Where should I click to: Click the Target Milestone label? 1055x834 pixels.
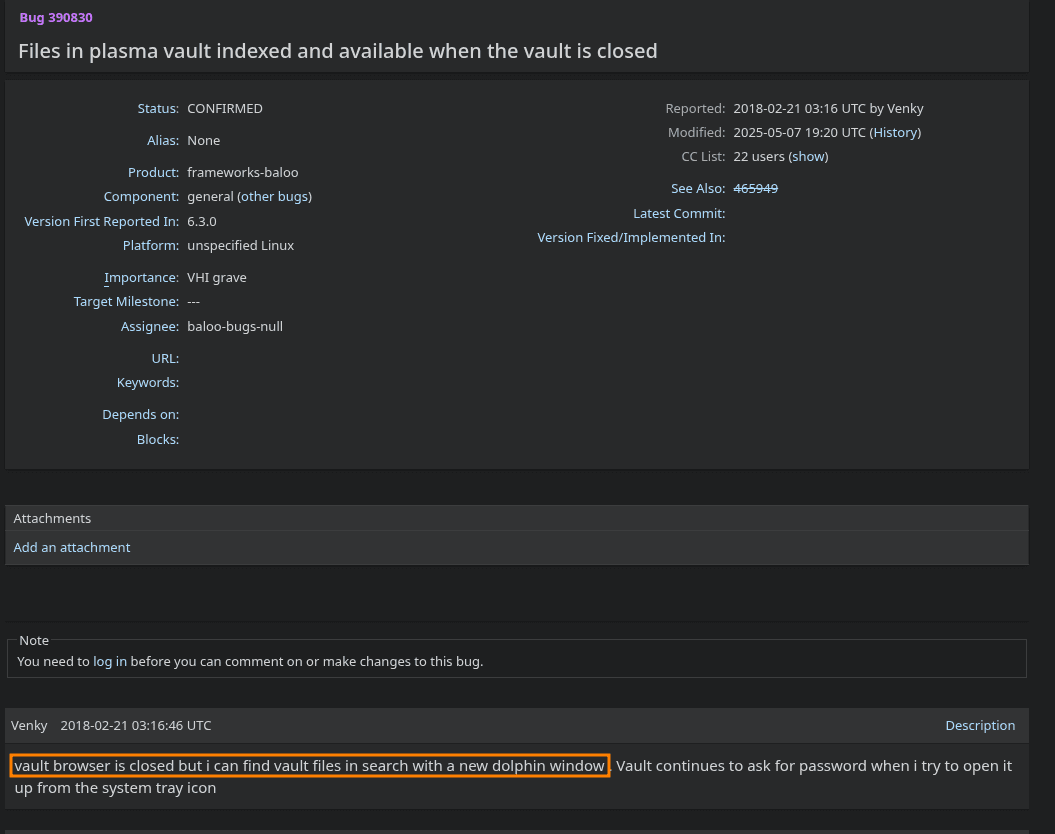[x=126, y=302]
